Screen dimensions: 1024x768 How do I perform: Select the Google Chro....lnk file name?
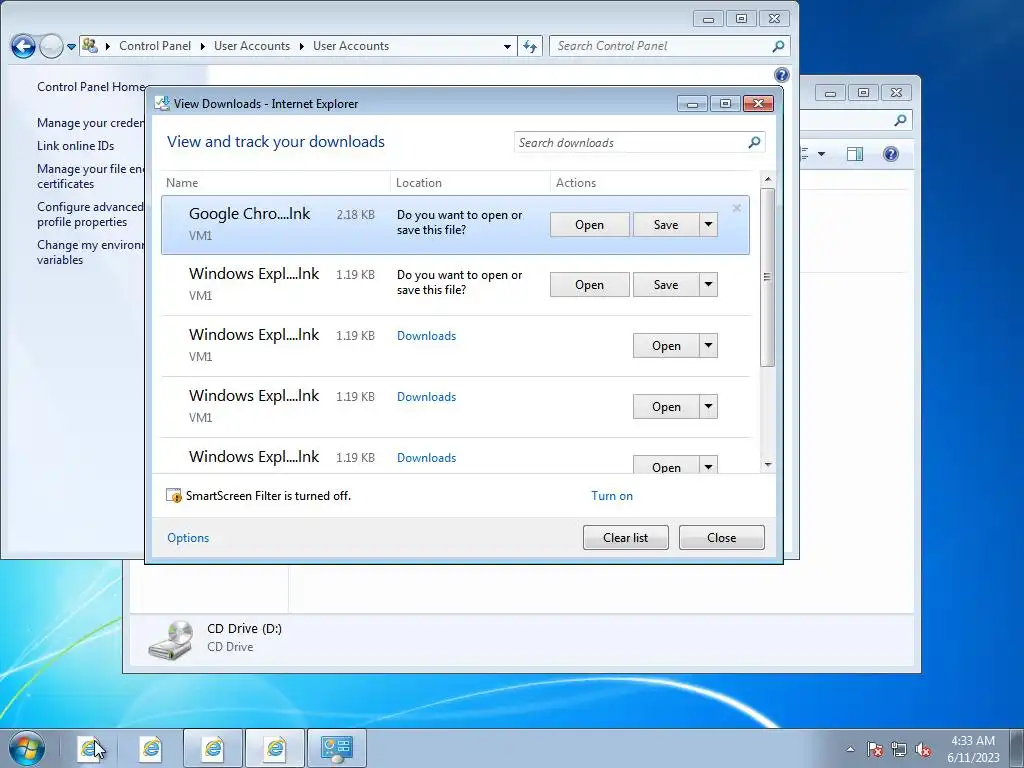[x=249, y=214]
